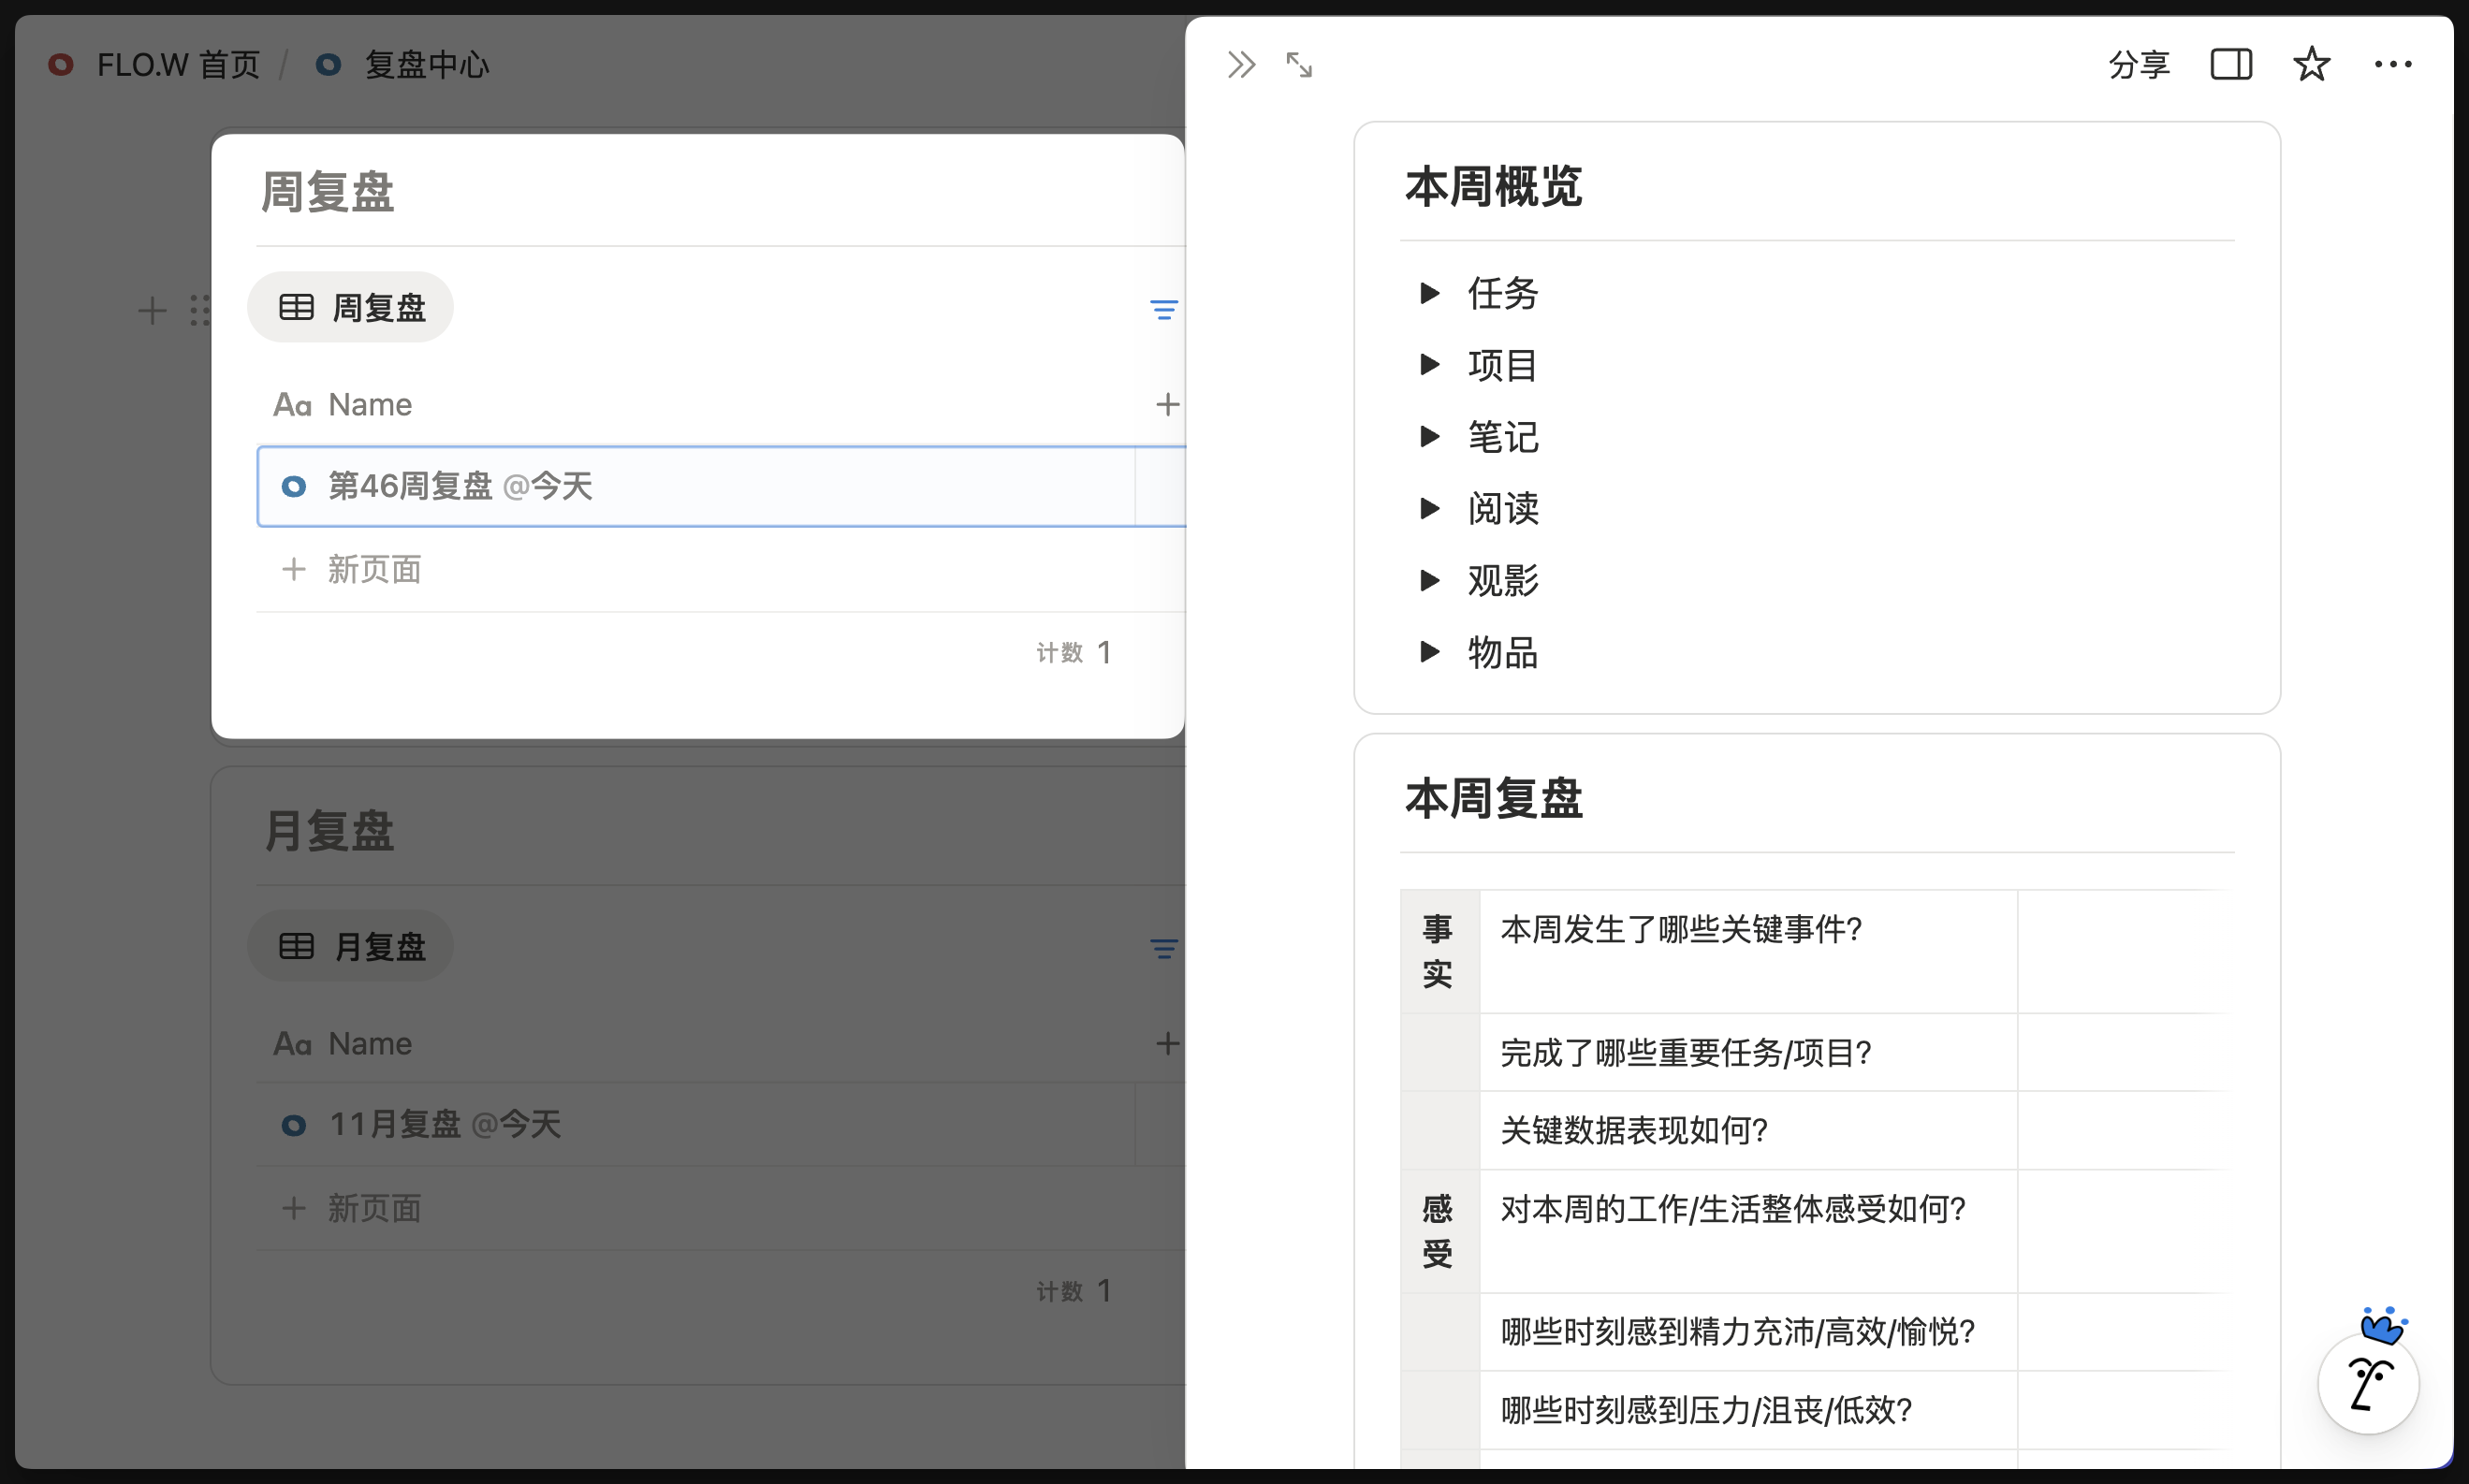Click the filter icon in 周复盘 database
The image size is (2469, 1484).
1163,309
